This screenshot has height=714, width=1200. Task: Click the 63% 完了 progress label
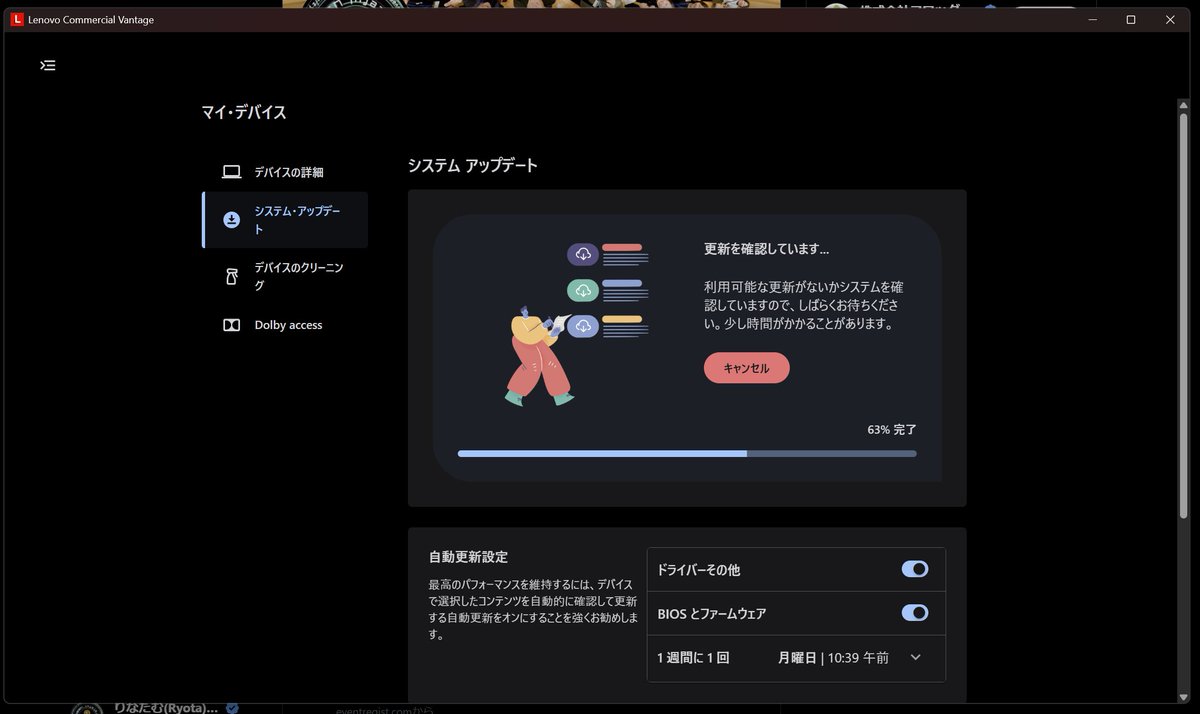(892, 430)
